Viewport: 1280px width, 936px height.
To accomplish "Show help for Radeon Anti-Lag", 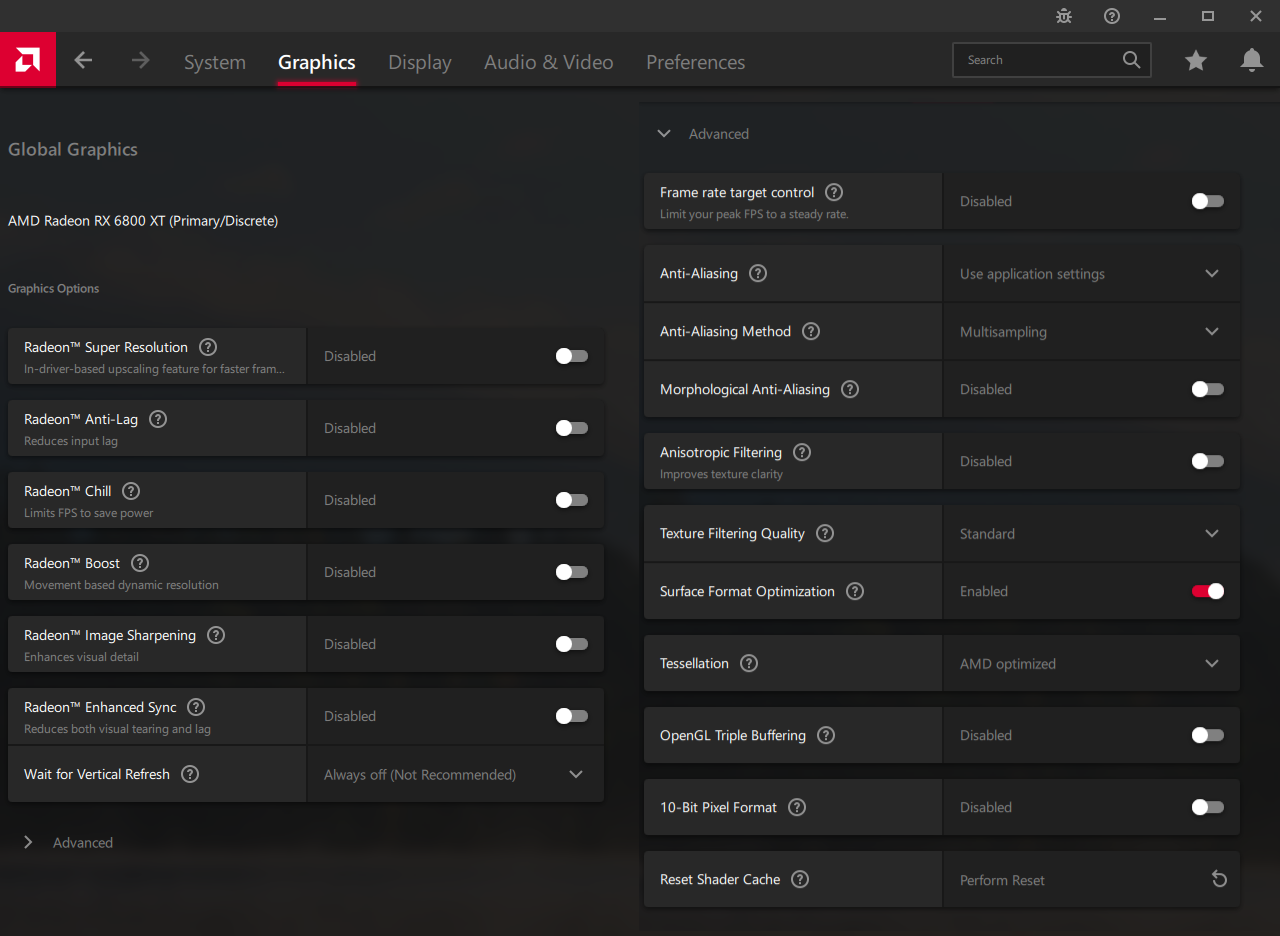I will (x=158, y=419).
